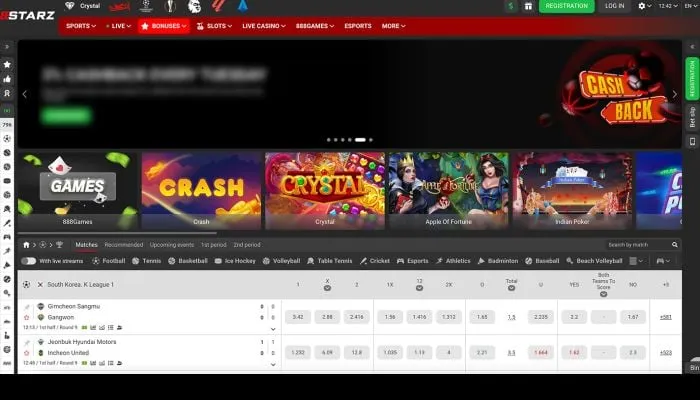The image size is (700, 400).
Task: Open the Apple Of Fortune game thumbnail
Action: pyautogui.click(x=449, y=191)
